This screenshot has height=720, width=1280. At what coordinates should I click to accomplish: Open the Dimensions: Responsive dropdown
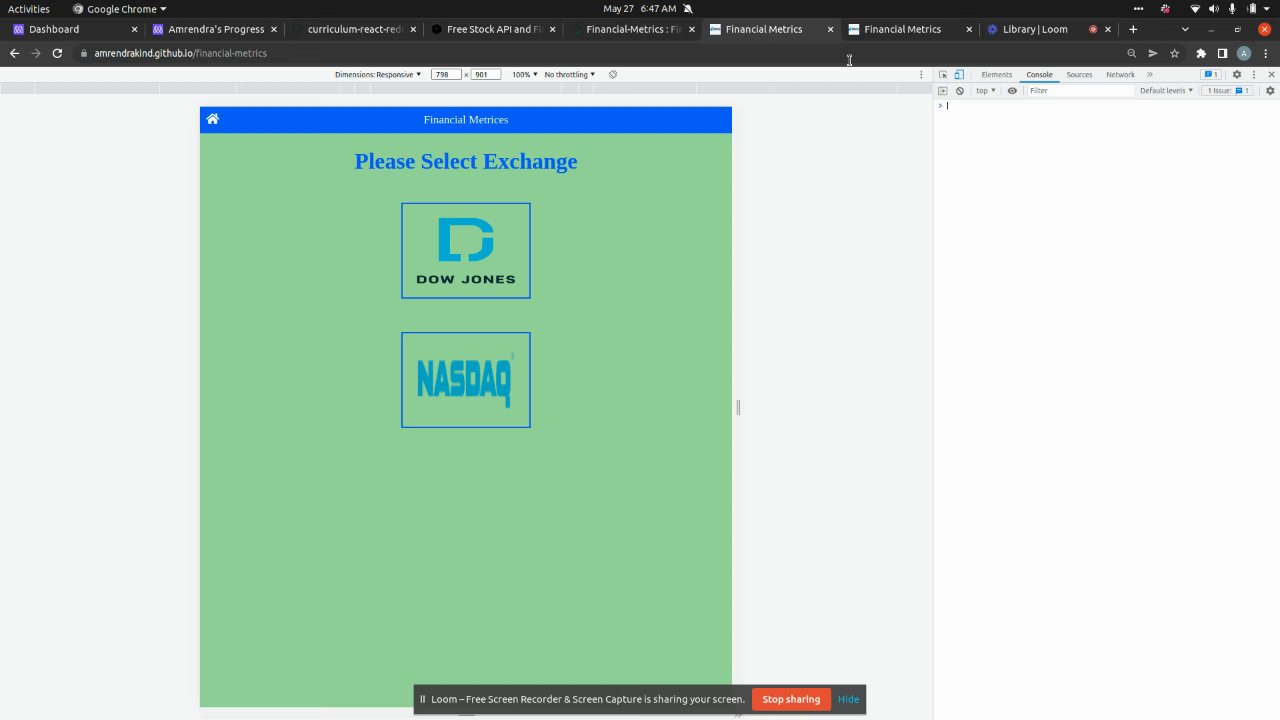pyautogui.click(x=378, y=74)
